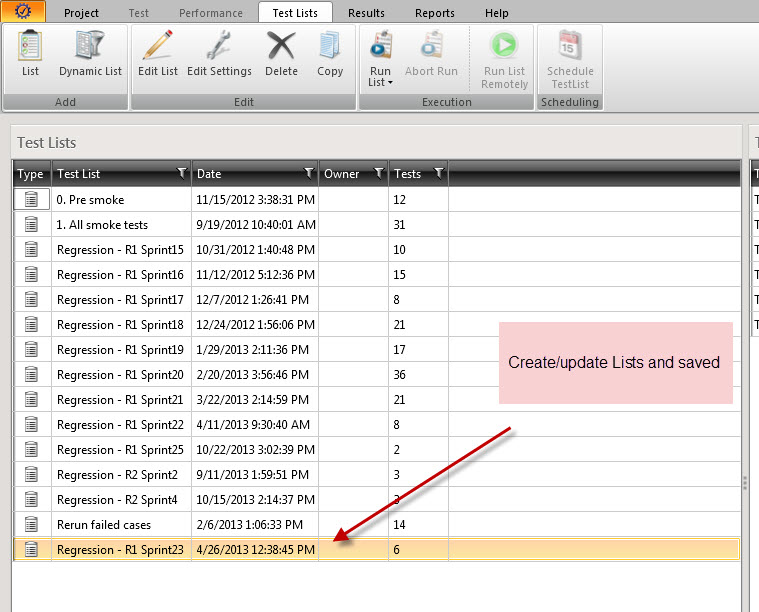759x612 pixels.
Task: Click date '12/7/2012 1:26:41 PM'
Action: tap(252, 300)
